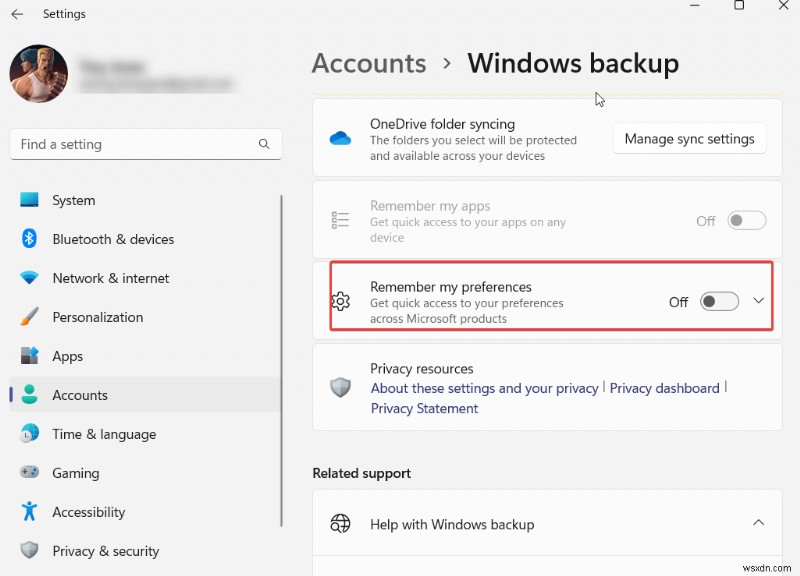Viewport: 800px width, 576px height.
Task: Go to Accessibility settings
Action: (x=145, y=511)
